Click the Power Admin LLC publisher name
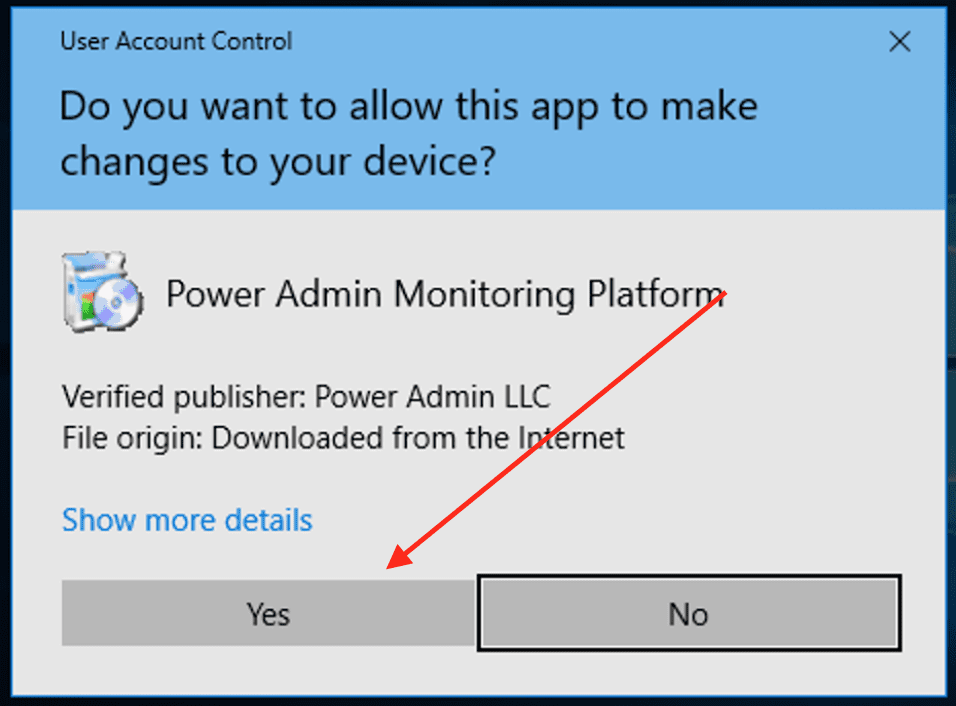 pos(432,396)
